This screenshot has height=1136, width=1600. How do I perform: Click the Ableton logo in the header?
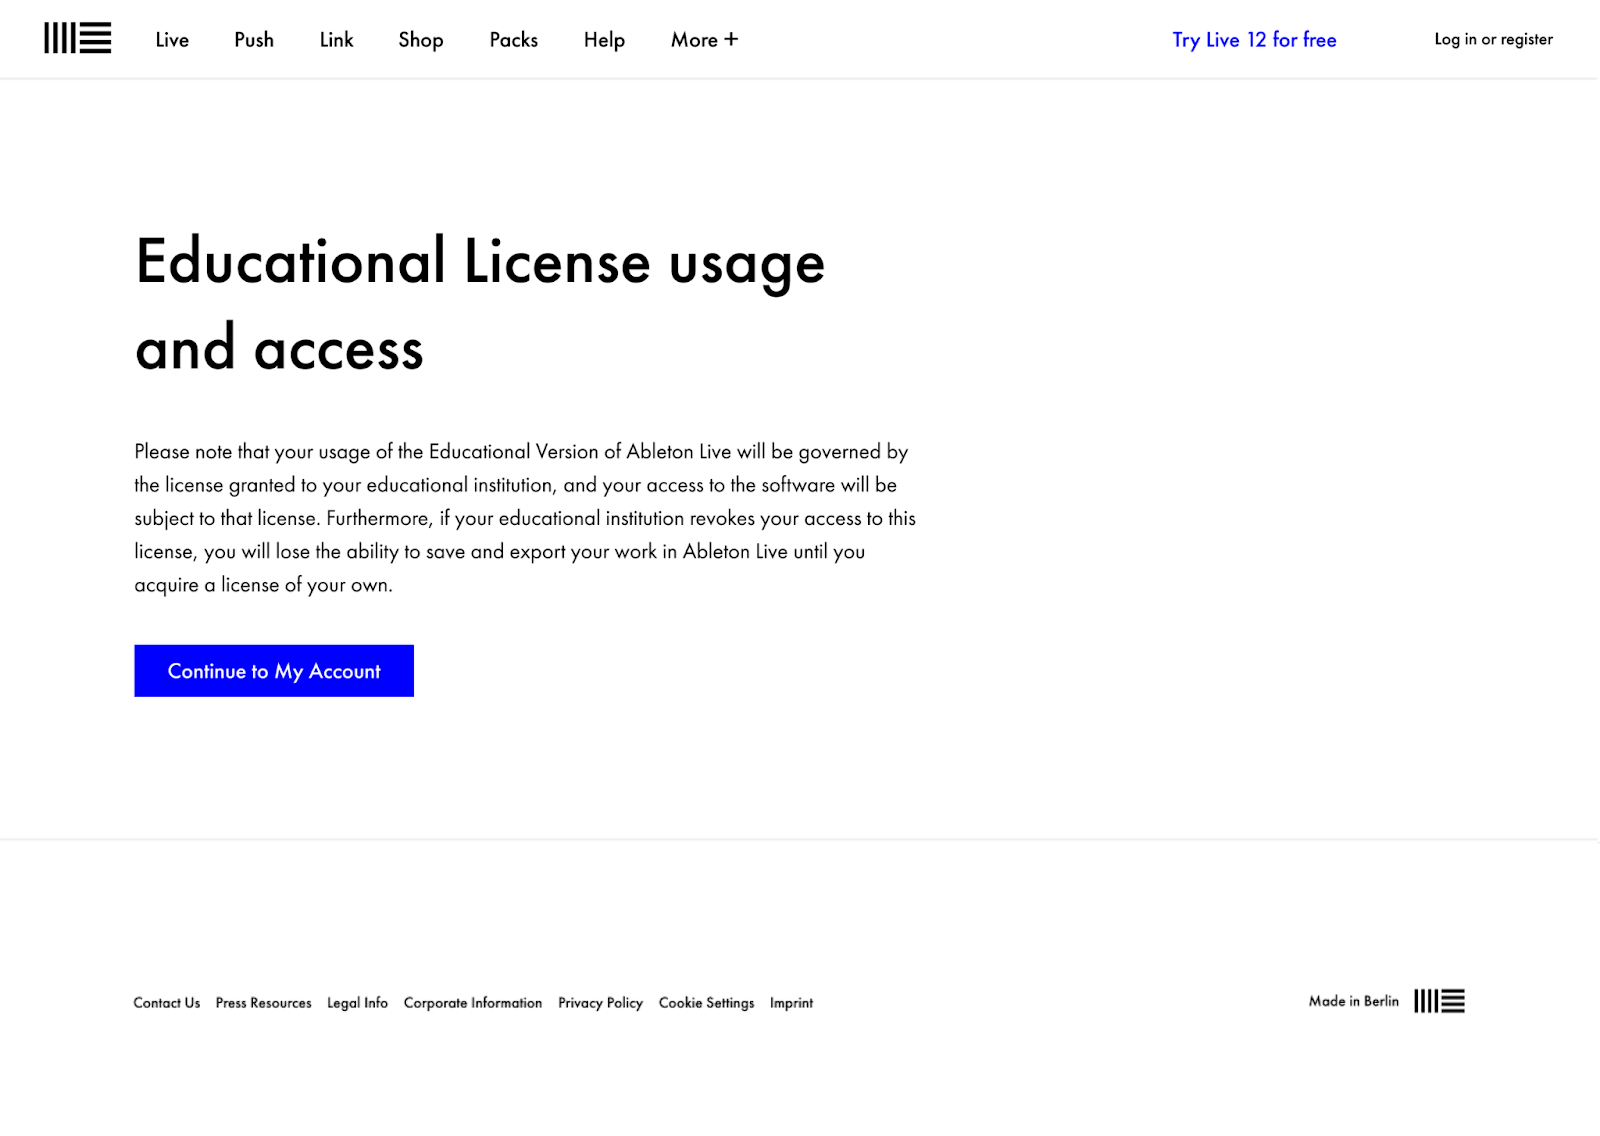(x=77, y=39)
